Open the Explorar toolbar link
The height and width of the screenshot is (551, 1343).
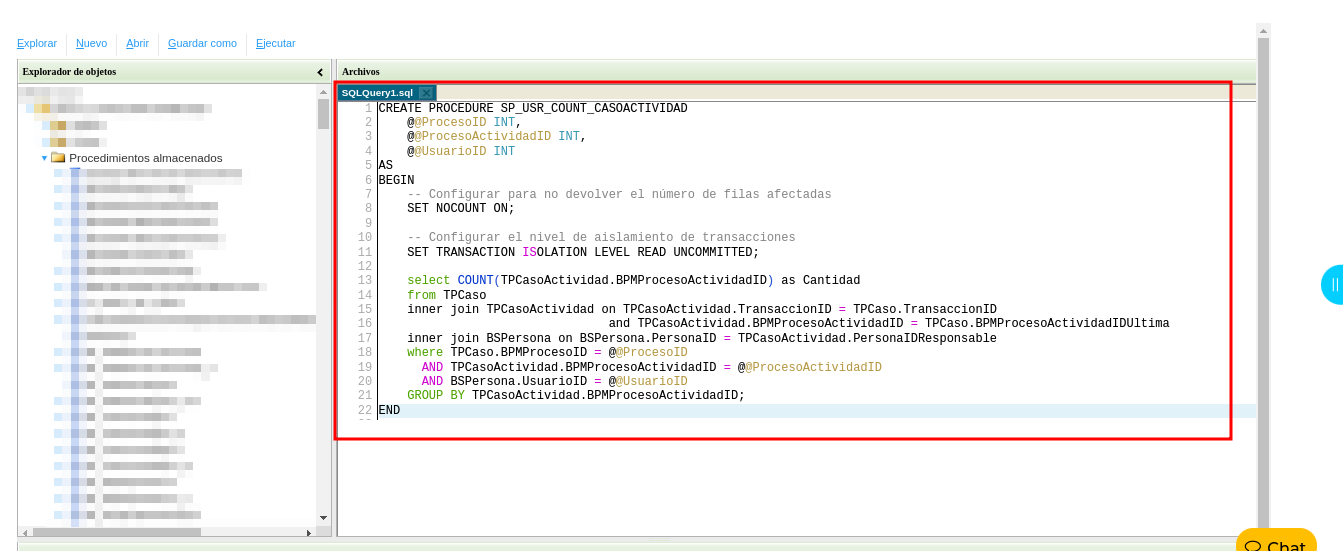pos(37,43)
